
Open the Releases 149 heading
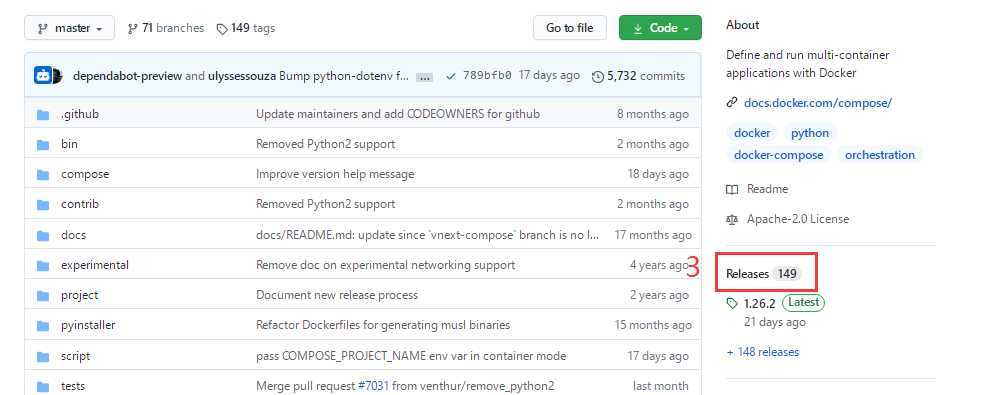(764, 274)
